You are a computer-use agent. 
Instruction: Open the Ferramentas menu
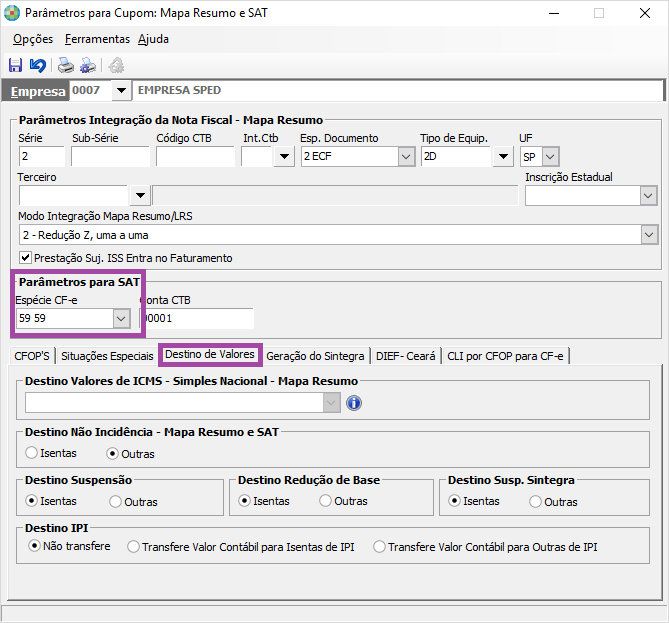point(97,39)
